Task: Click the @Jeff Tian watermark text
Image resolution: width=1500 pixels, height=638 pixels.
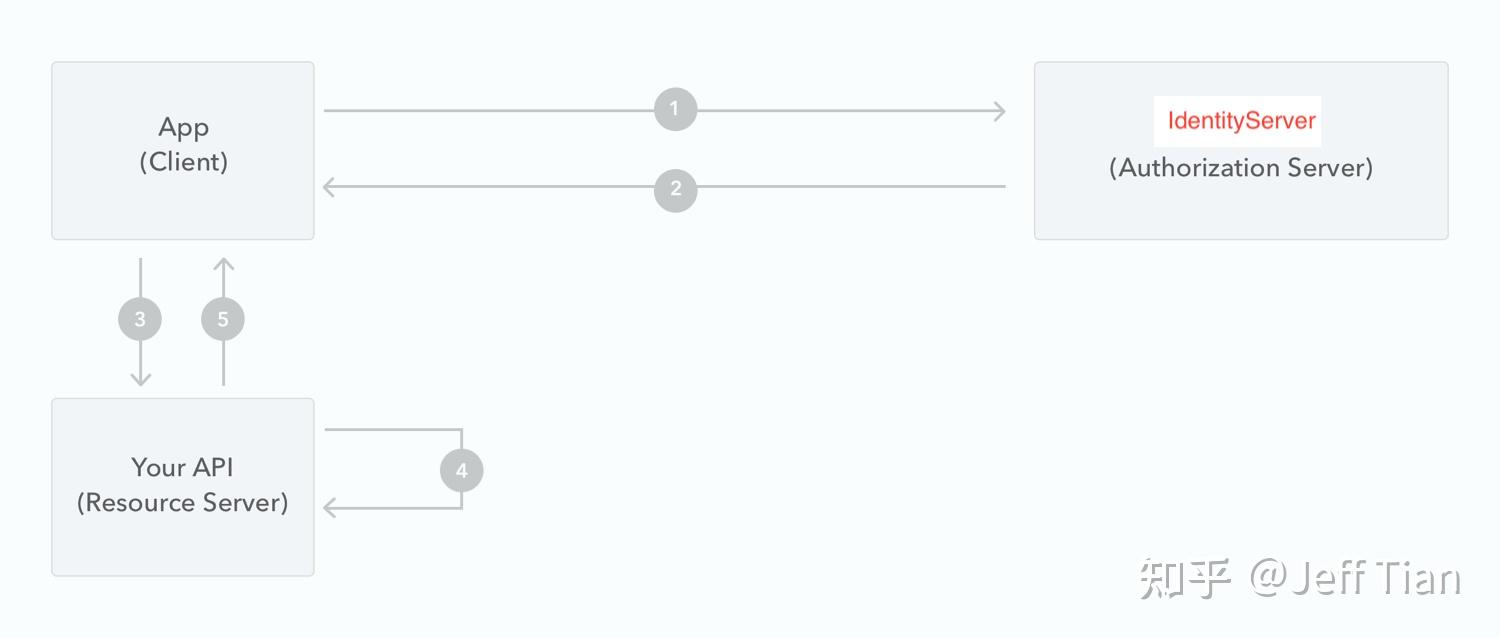Action: tap(1355, 579)
